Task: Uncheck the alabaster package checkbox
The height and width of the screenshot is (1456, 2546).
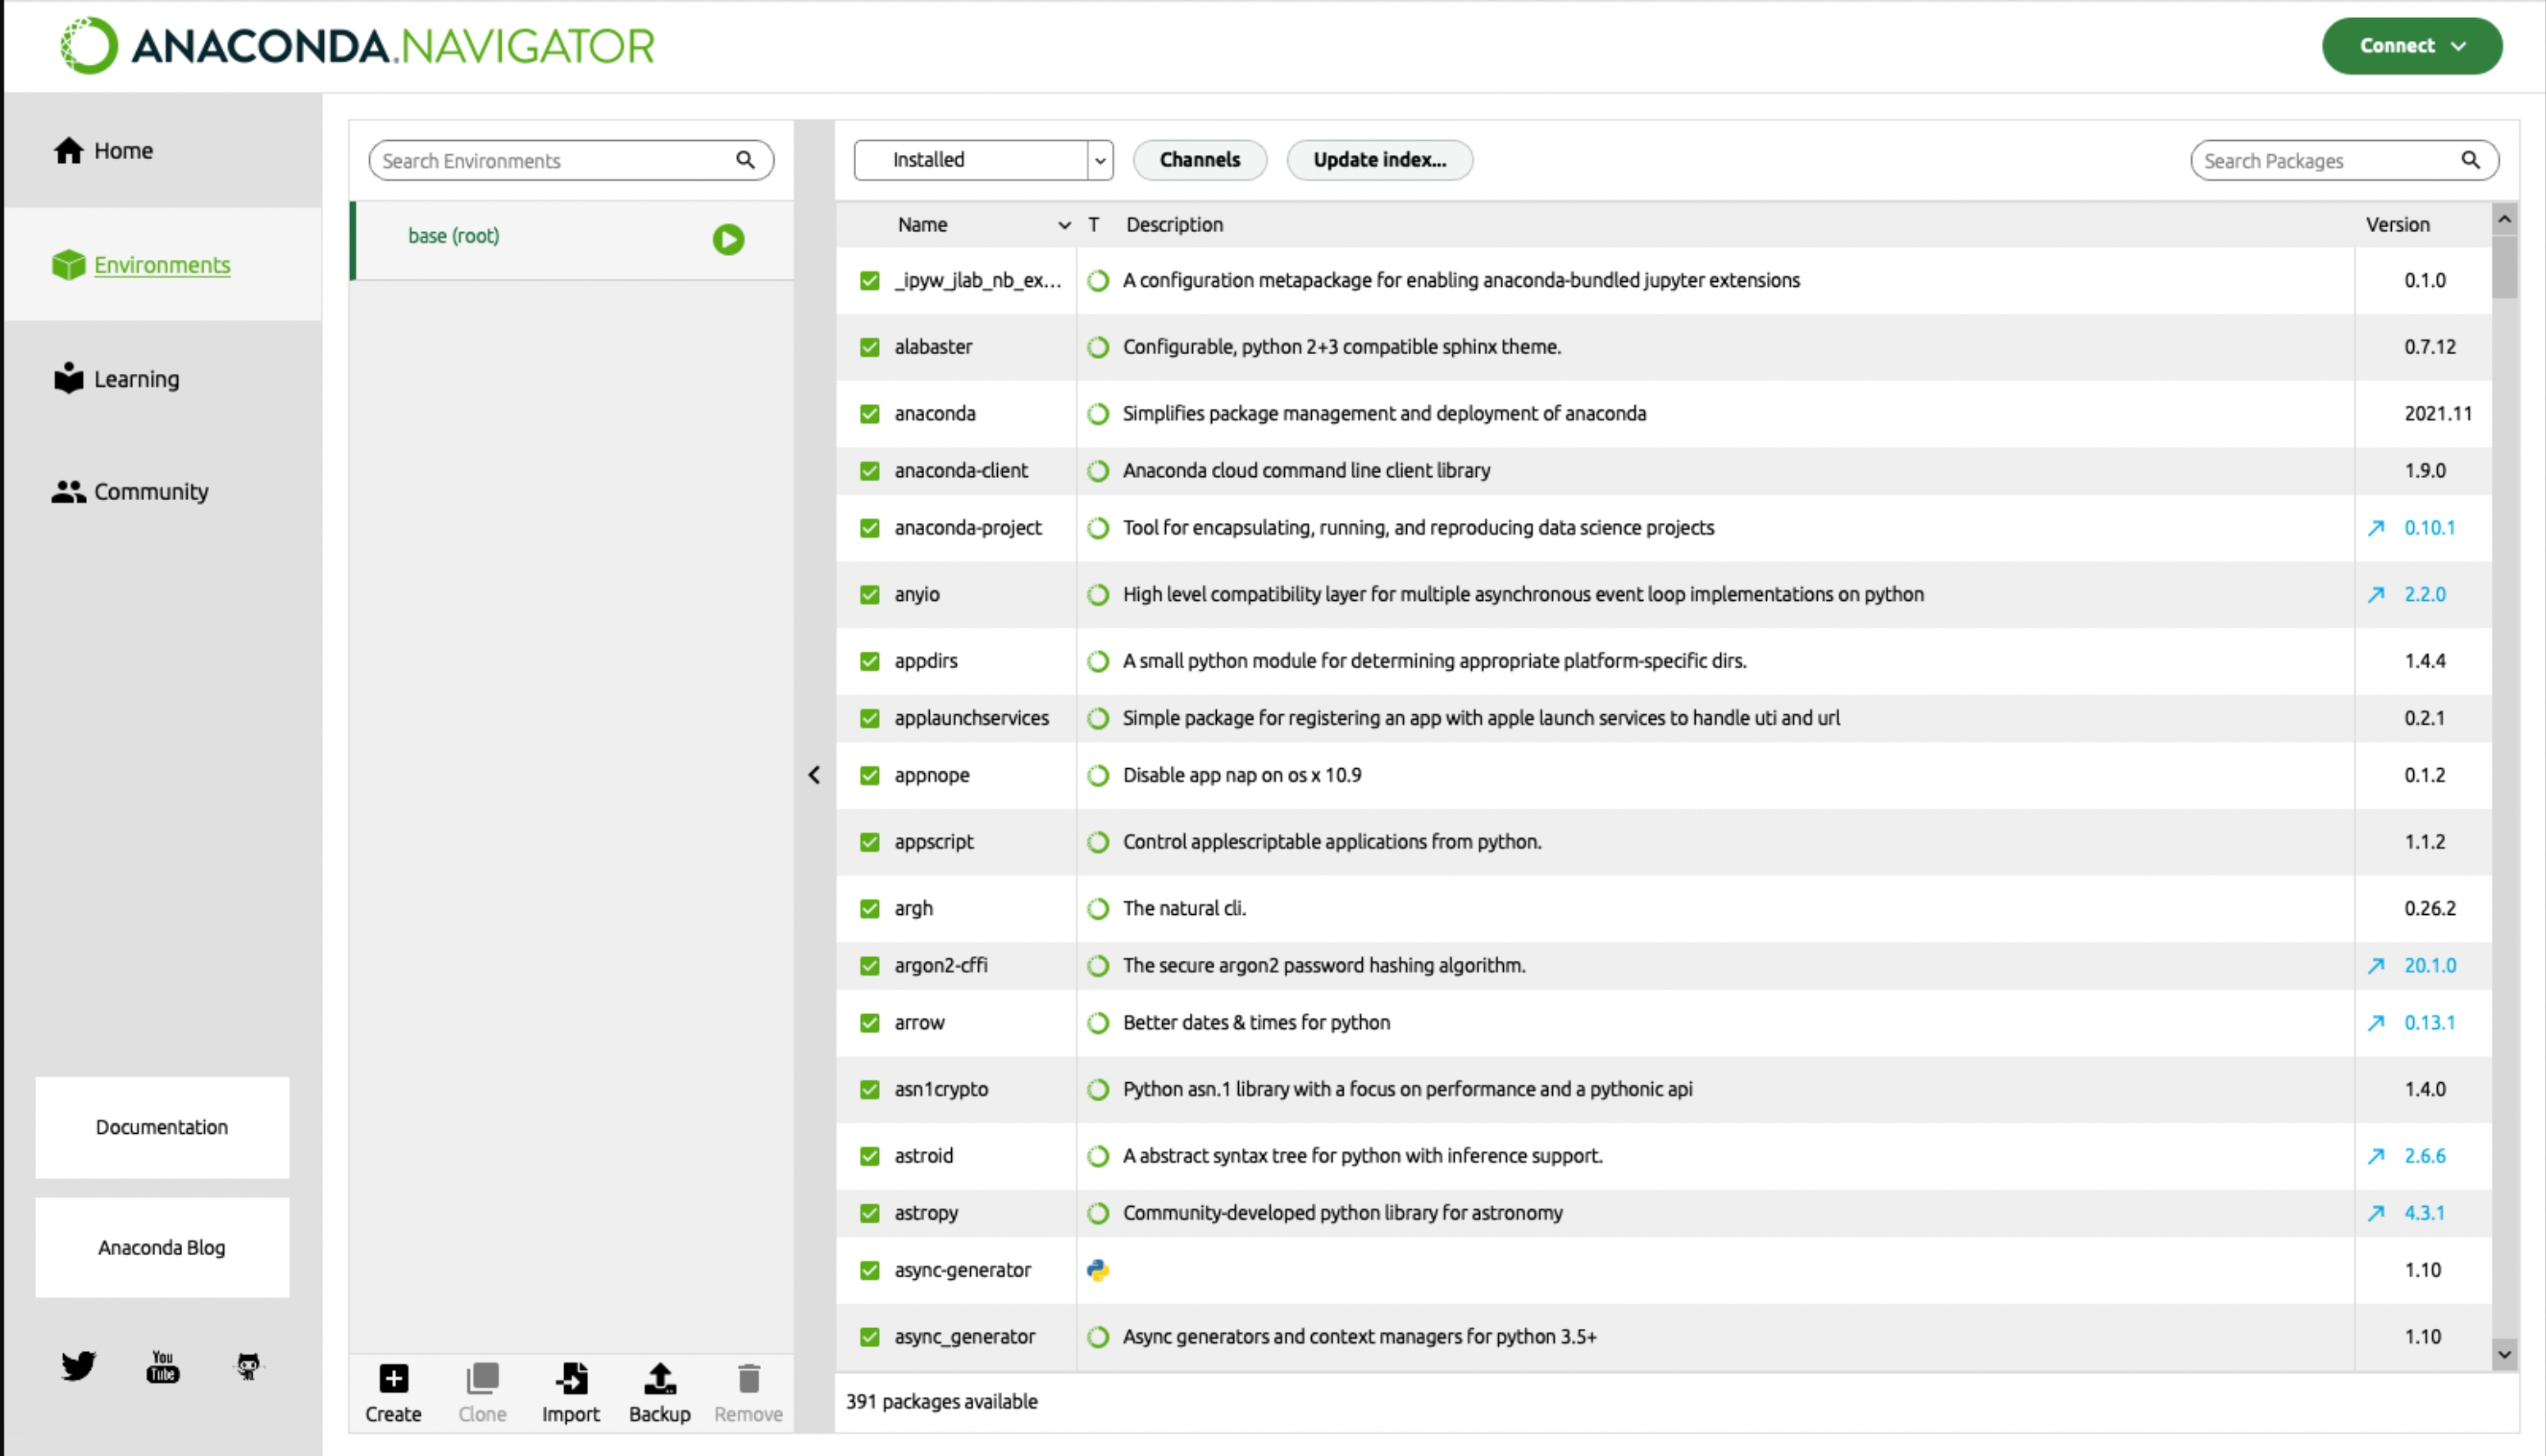Action: coord(870,347)
